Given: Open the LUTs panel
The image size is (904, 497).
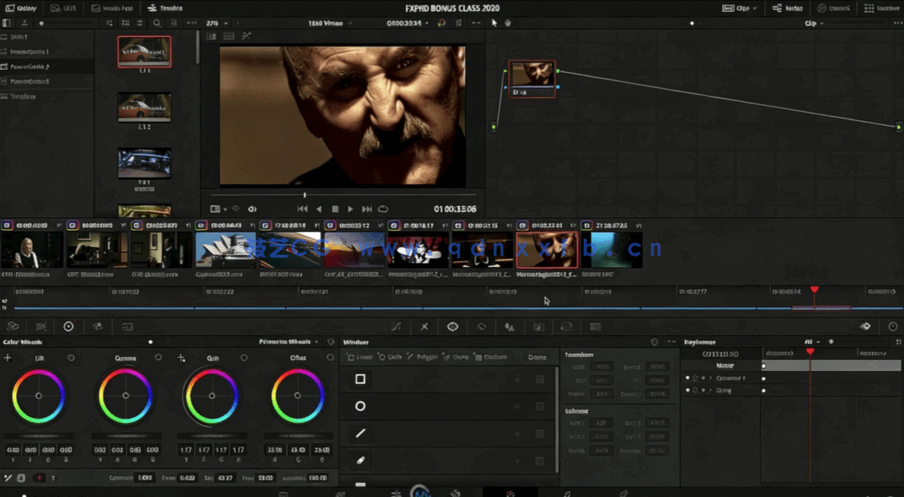Looking at the screenshot, I should tap(63, 8).
